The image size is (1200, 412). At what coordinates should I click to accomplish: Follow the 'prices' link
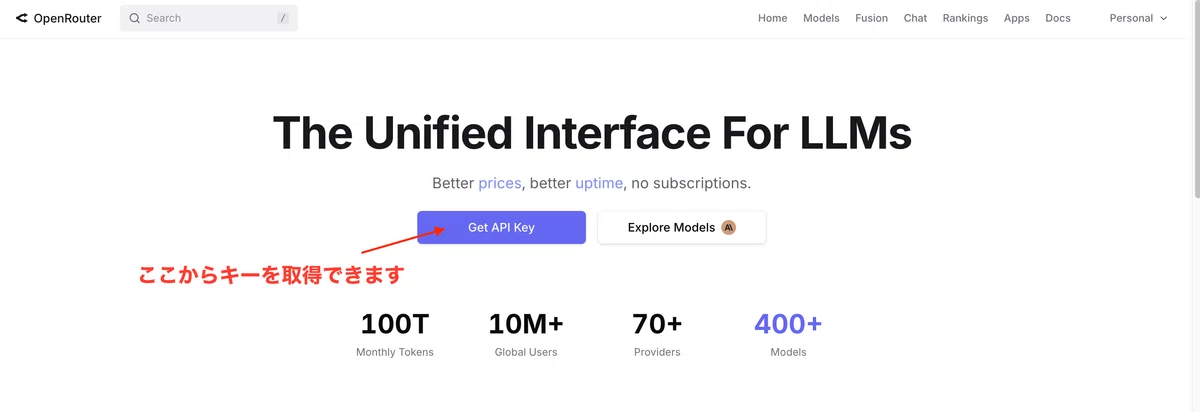[500, 183]
